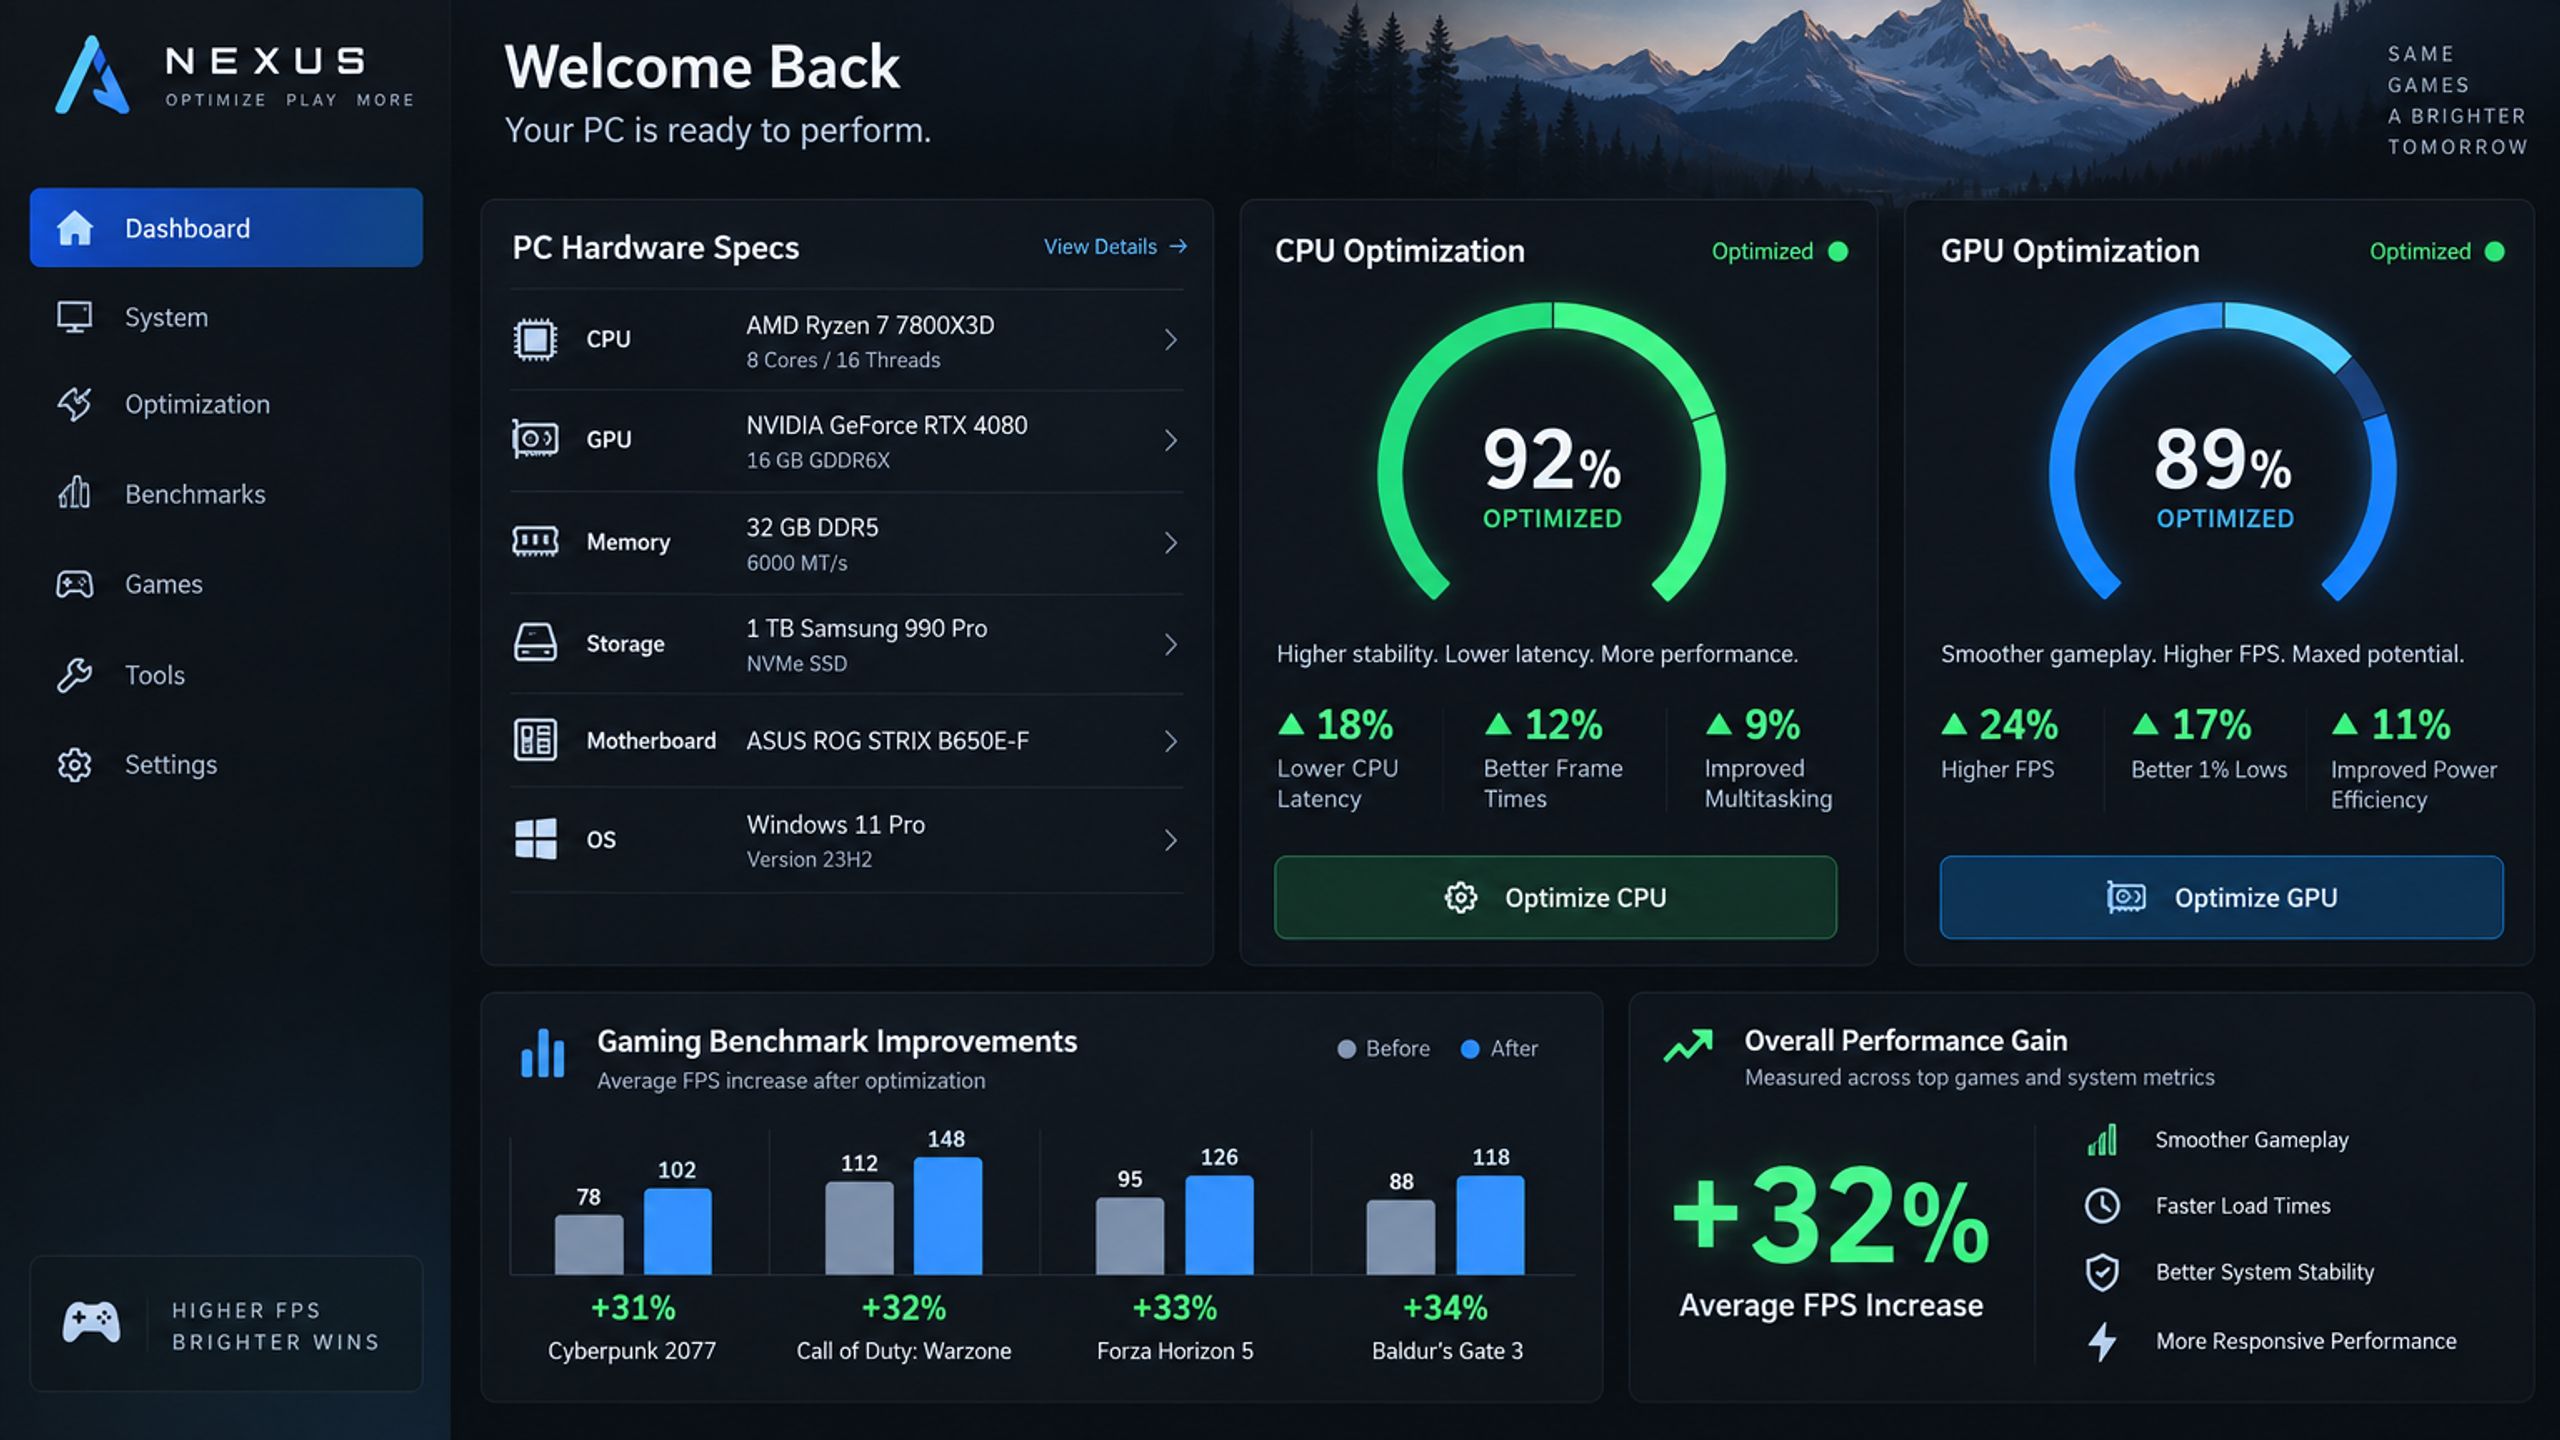Expand the AMD Ryzen 7 7800X3D row chevron
The image size is (2560, 1440).
click(1170, 340)
